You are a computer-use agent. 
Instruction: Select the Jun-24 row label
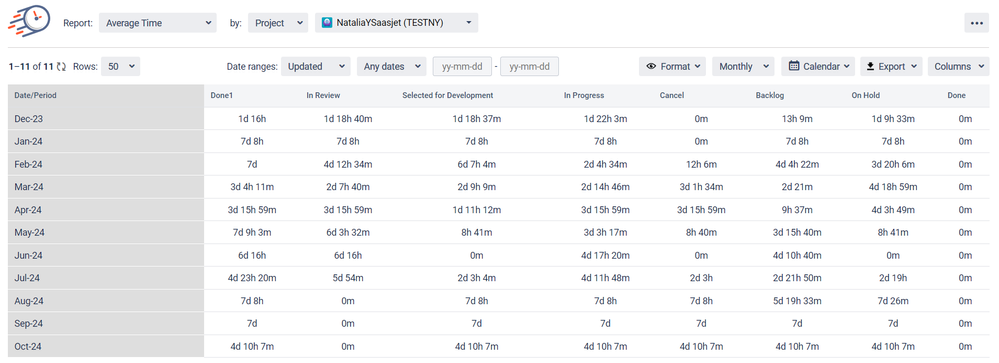(x=29, y=255)
